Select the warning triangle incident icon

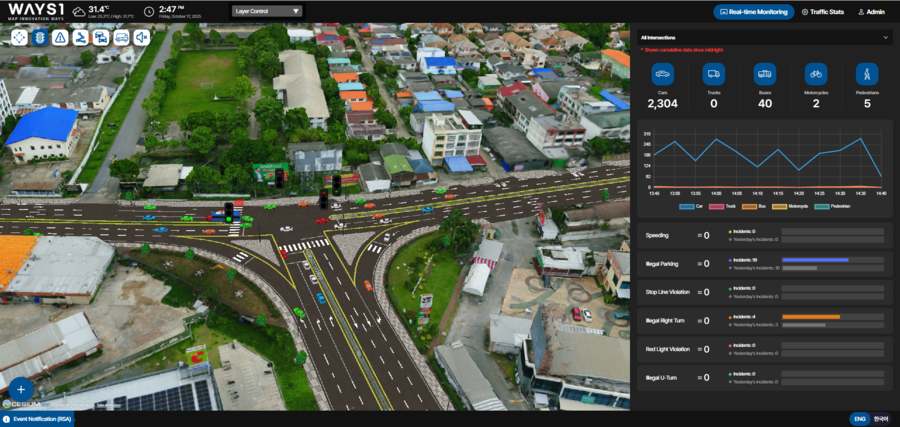[60, 37]
